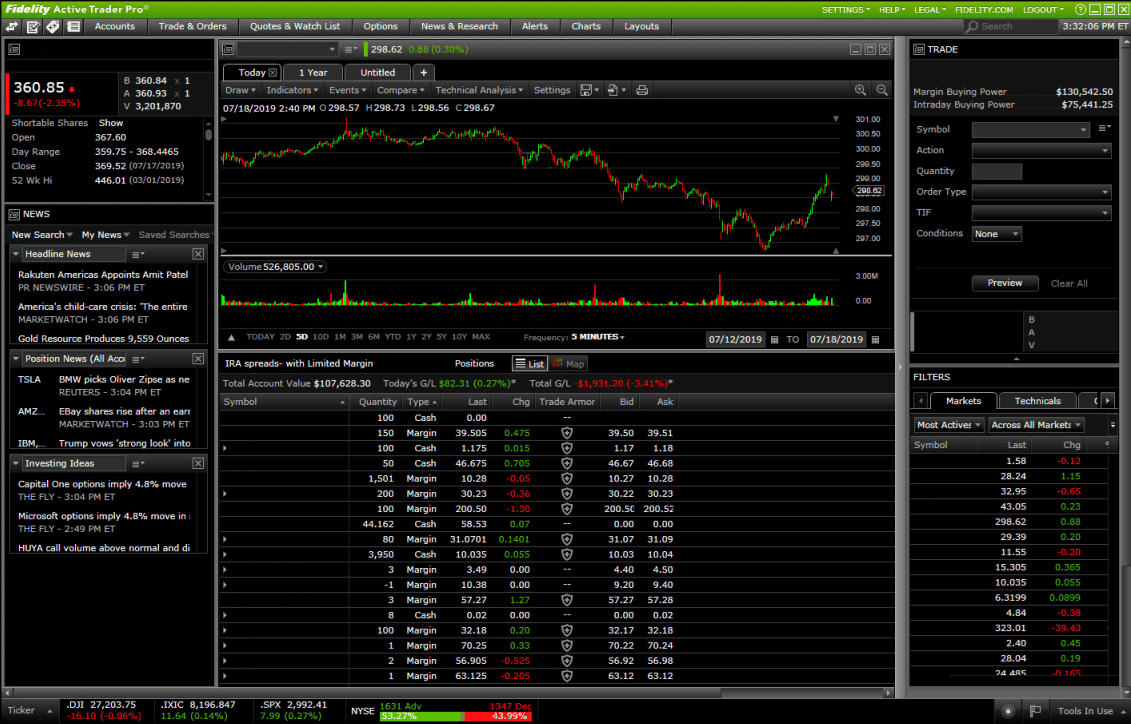
Task: Keep positions in List view
Action: click(x=529, y=363)
